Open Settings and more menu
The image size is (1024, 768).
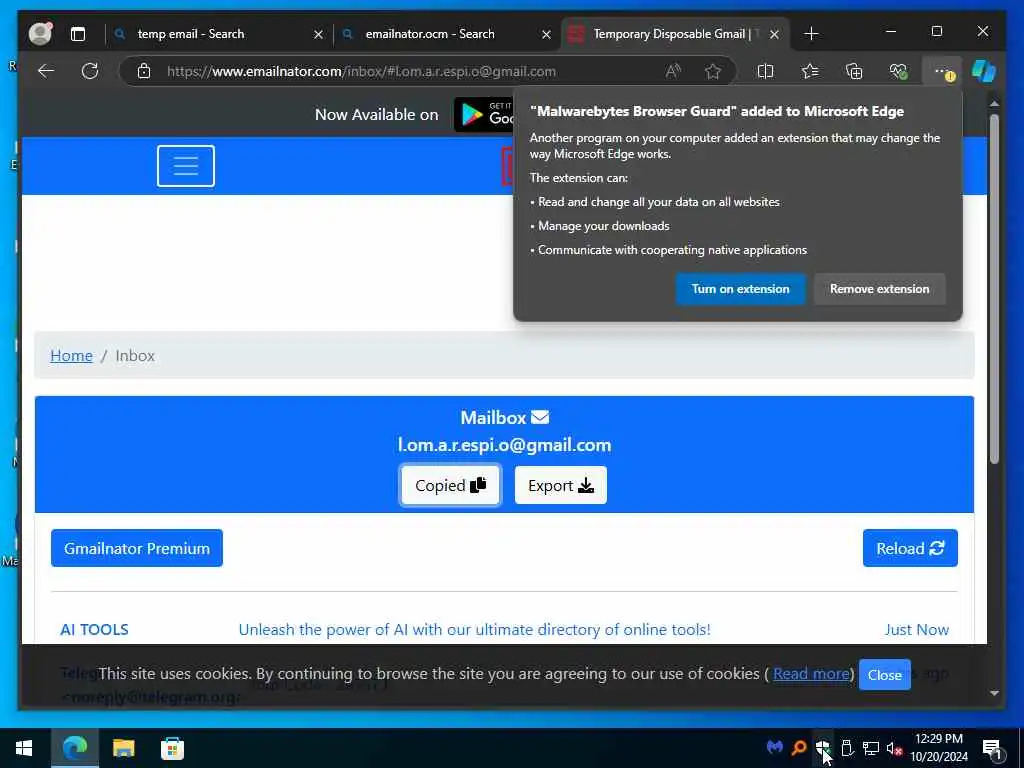(941, 71)
